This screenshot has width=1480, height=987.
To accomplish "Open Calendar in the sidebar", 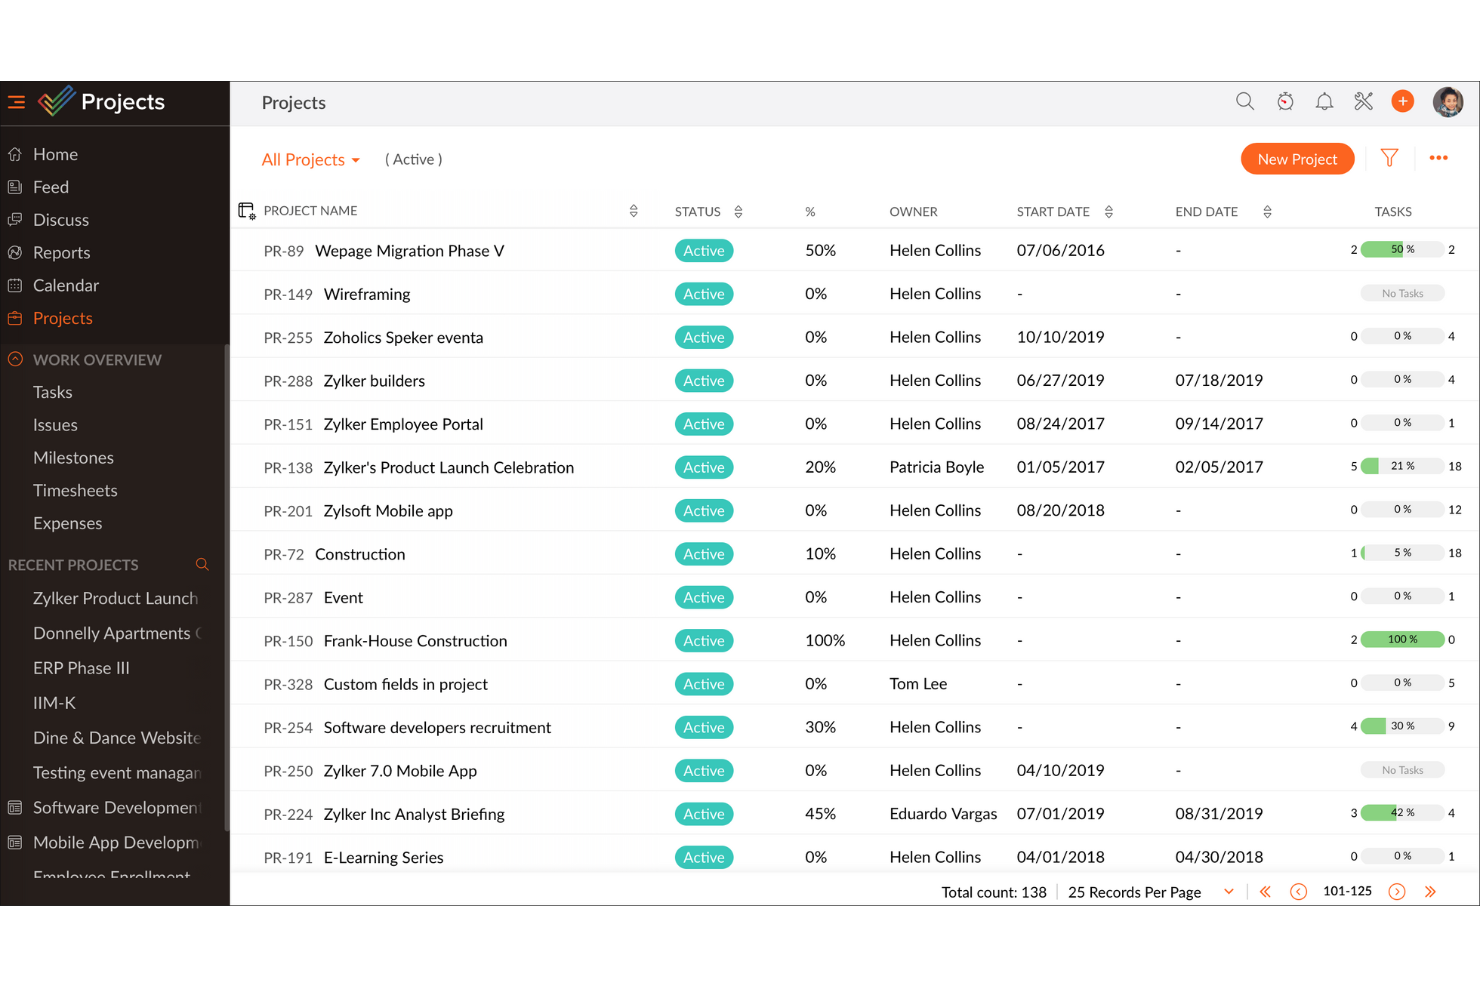I will [66, 285].
